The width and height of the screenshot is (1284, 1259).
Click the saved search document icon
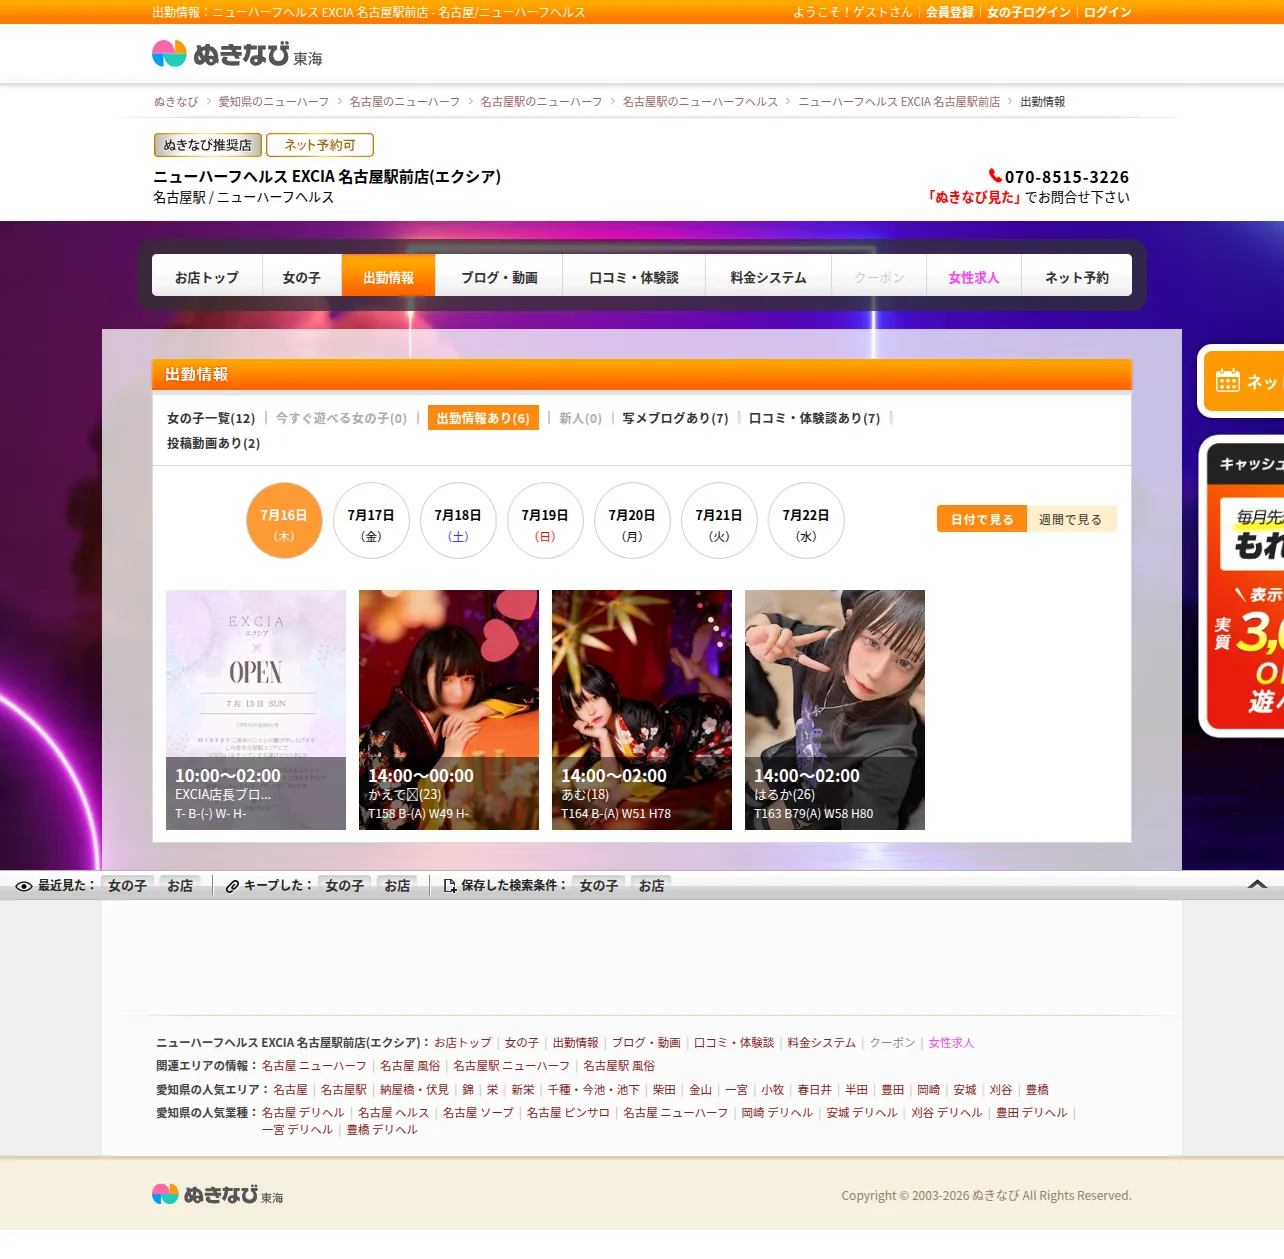[x=450, y=886]
